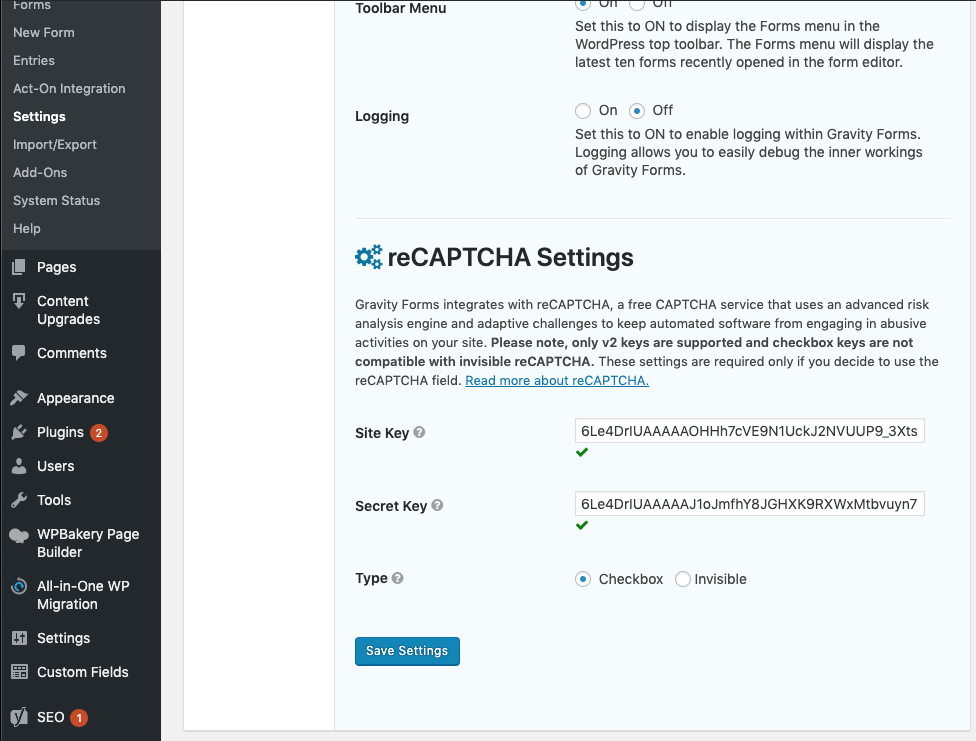Click the All-in-One WP Migration icon
Image resolution: width=976 pixels, height=741 pixels.
19,587
